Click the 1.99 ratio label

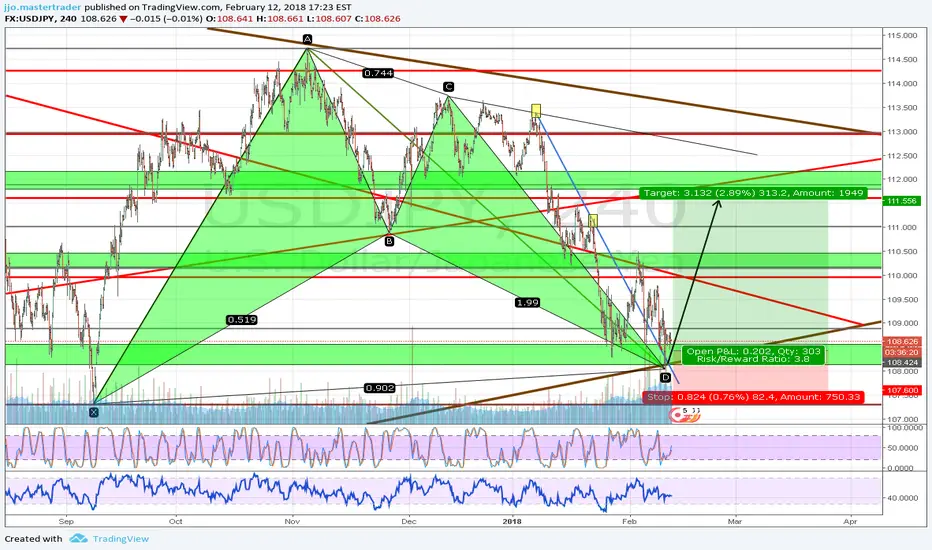click(x=527, y=303)
